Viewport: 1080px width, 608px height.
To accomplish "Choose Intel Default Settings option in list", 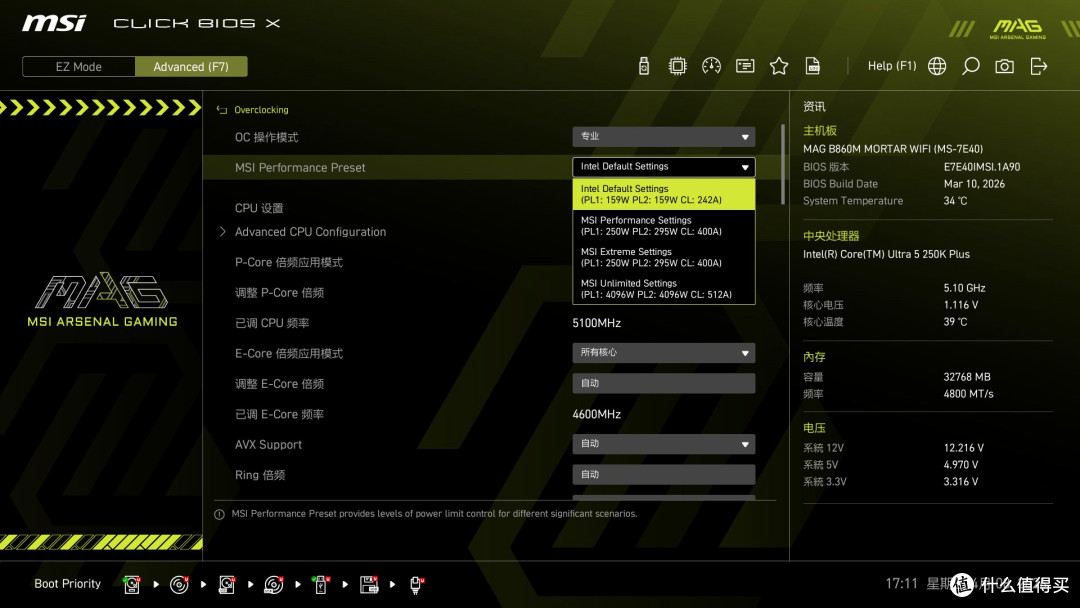I will click(x=664, y=194).
